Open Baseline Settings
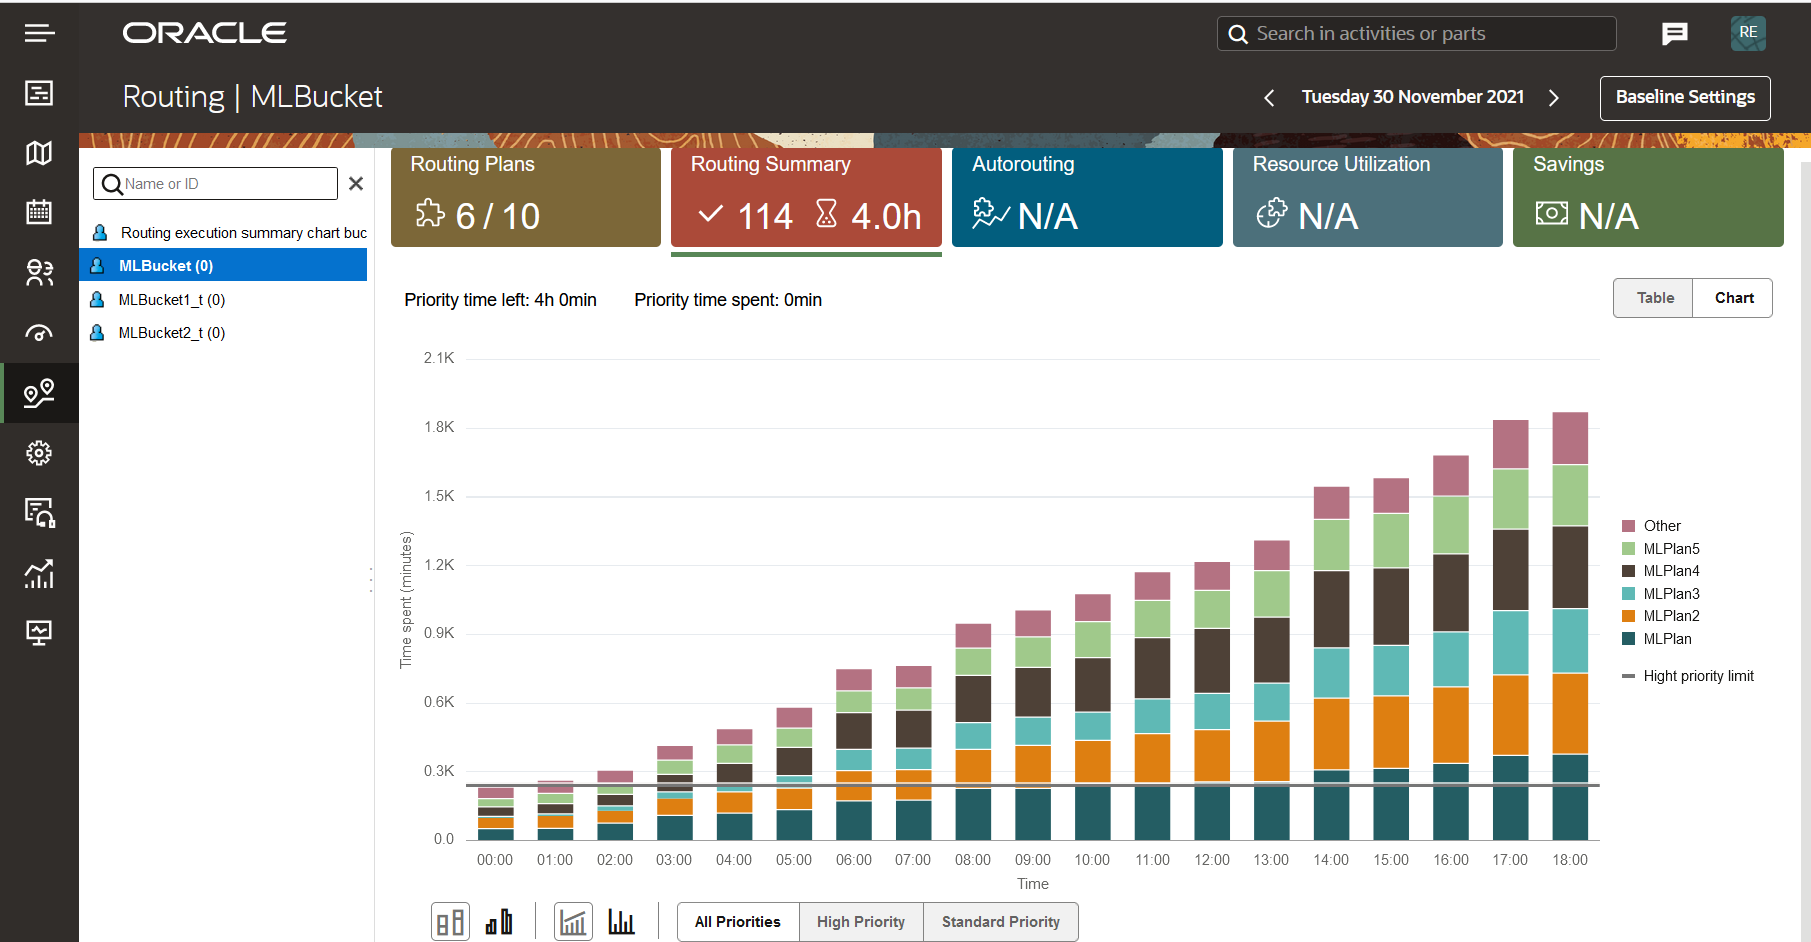This screenshot has width=1811, height=942. [x=1685, y=98]
